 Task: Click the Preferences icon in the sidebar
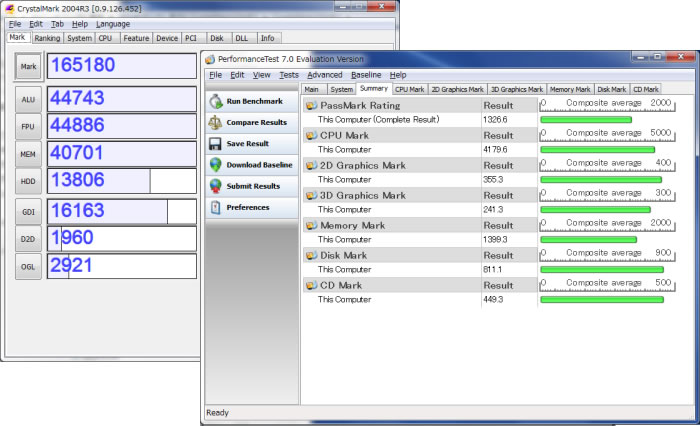click(216, 207)
